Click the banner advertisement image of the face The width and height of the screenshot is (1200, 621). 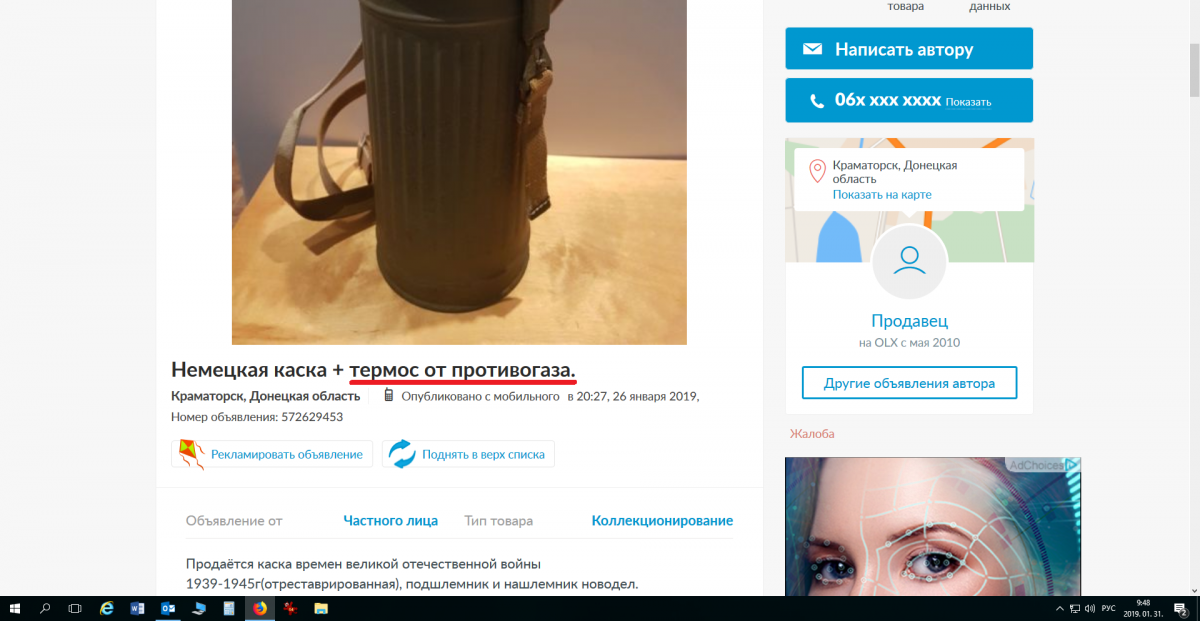click(x=933, y=525)
